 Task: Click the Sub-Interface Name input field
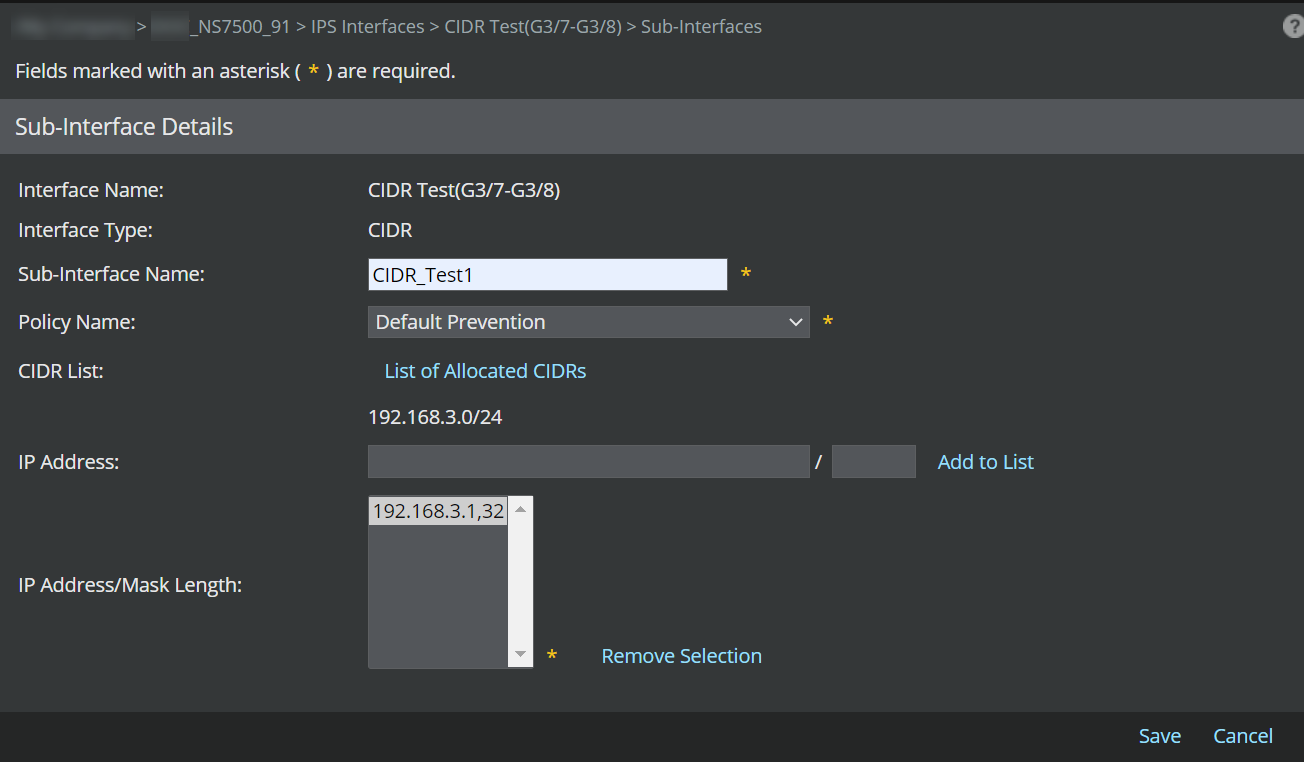pyautogui.click(x=548, y=275)
